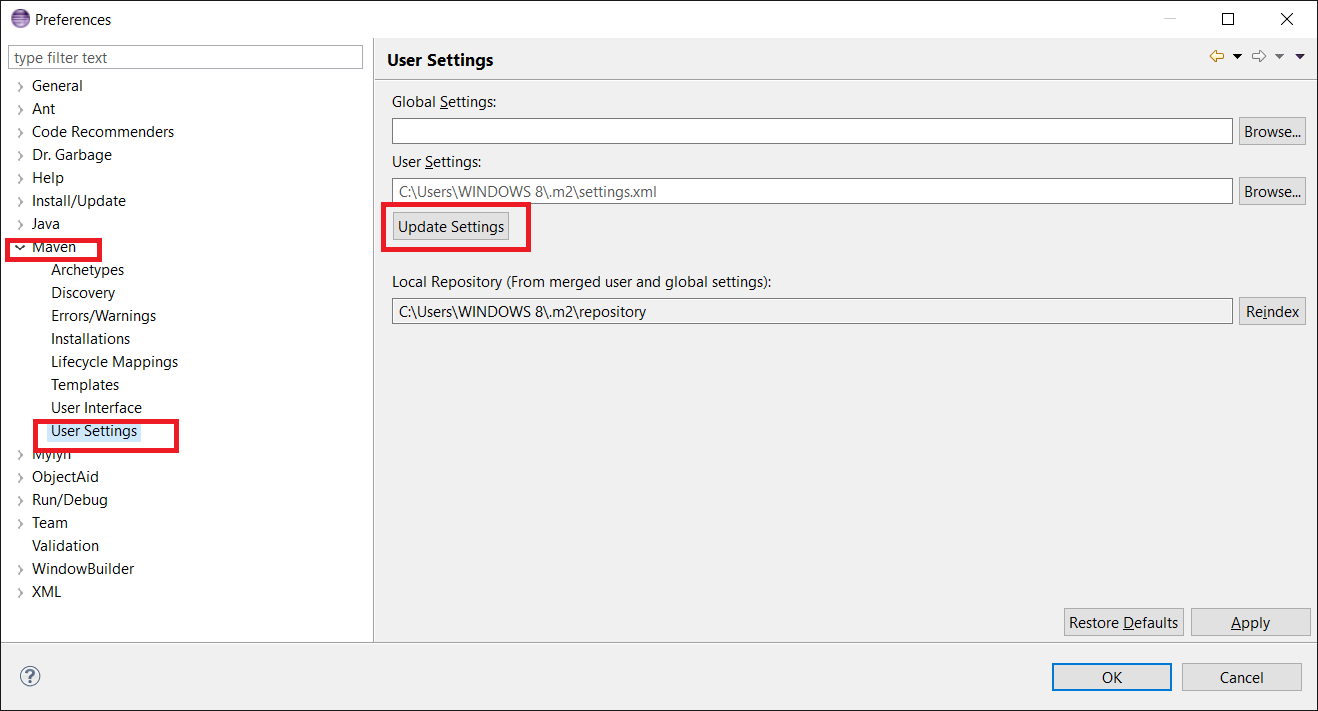This screenshot has width=1318, height=711.
Task: Expand the Code Recommenders node
Action: (20, 132)
